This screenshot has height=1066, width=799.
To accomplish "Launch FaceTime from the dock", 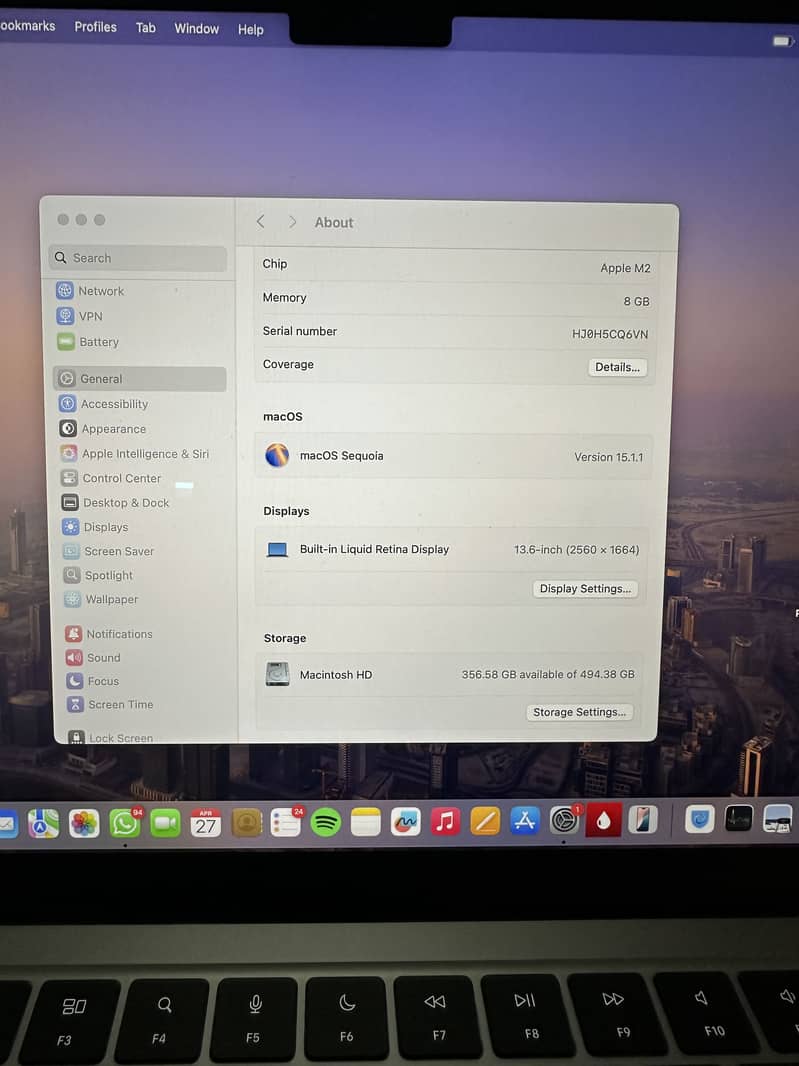I will [x=165, y=823].
